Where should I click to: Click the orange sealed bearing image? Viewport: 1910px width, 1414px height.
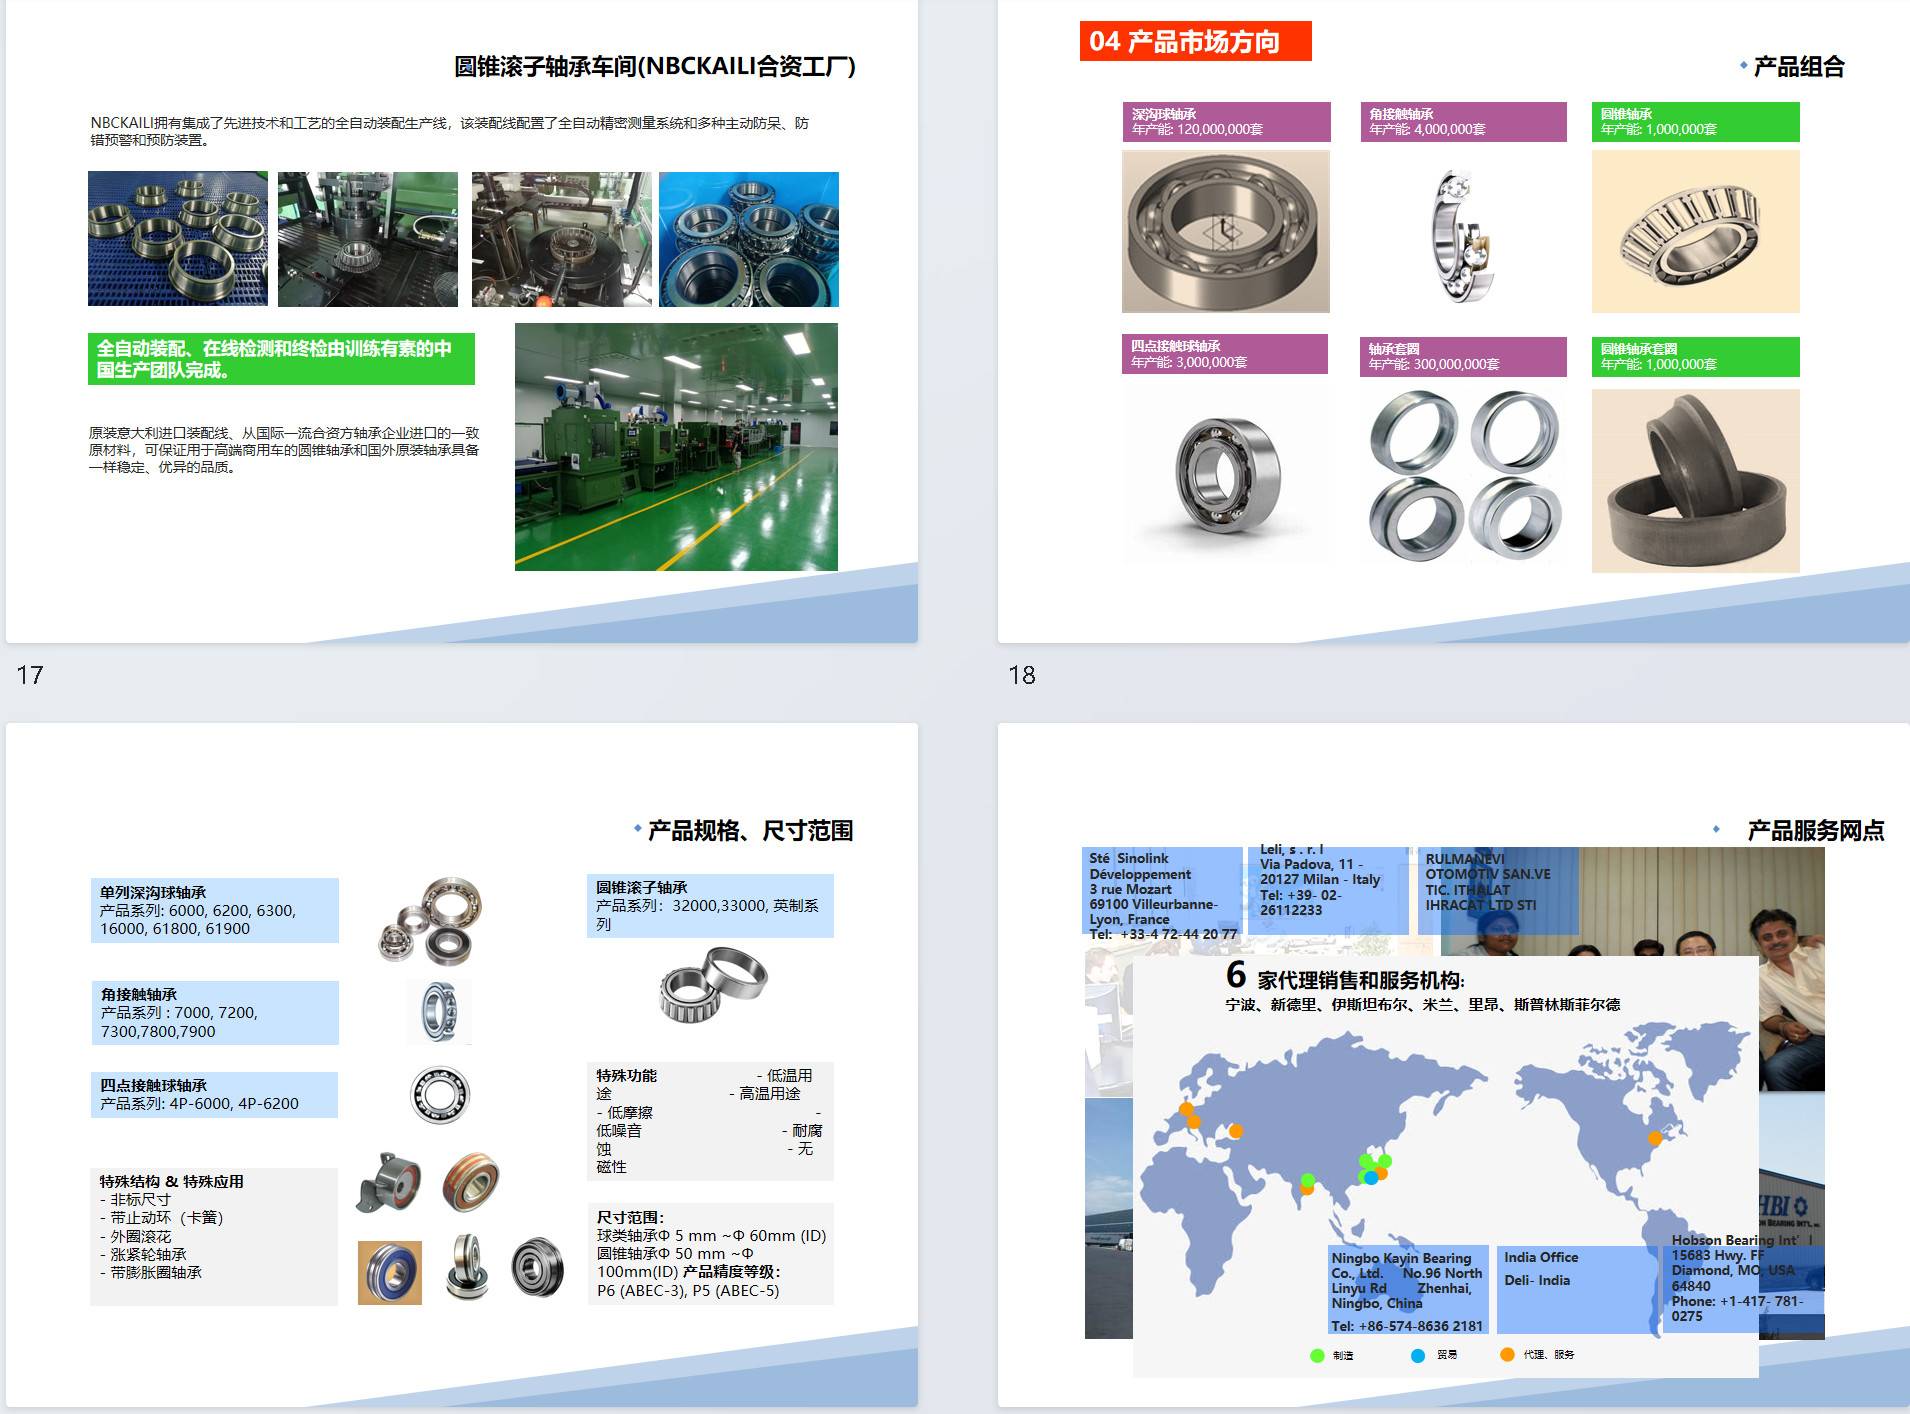tap(471, 1181)
